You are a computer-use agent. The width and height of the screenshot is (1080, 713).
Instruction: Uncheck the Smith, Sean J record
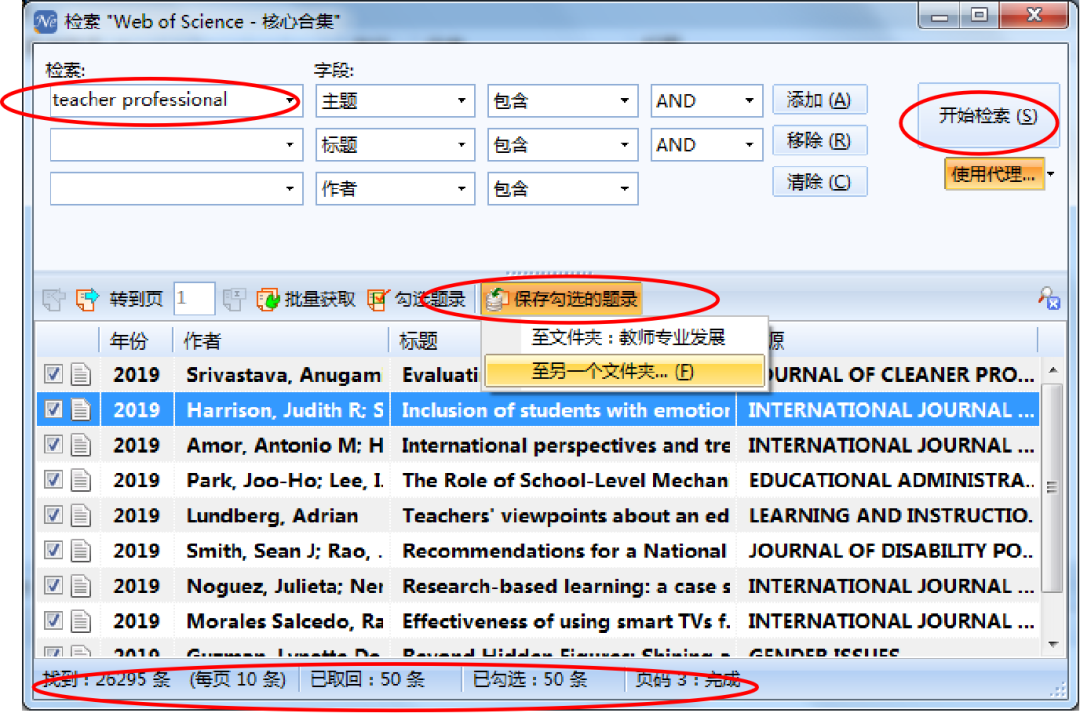53,550
